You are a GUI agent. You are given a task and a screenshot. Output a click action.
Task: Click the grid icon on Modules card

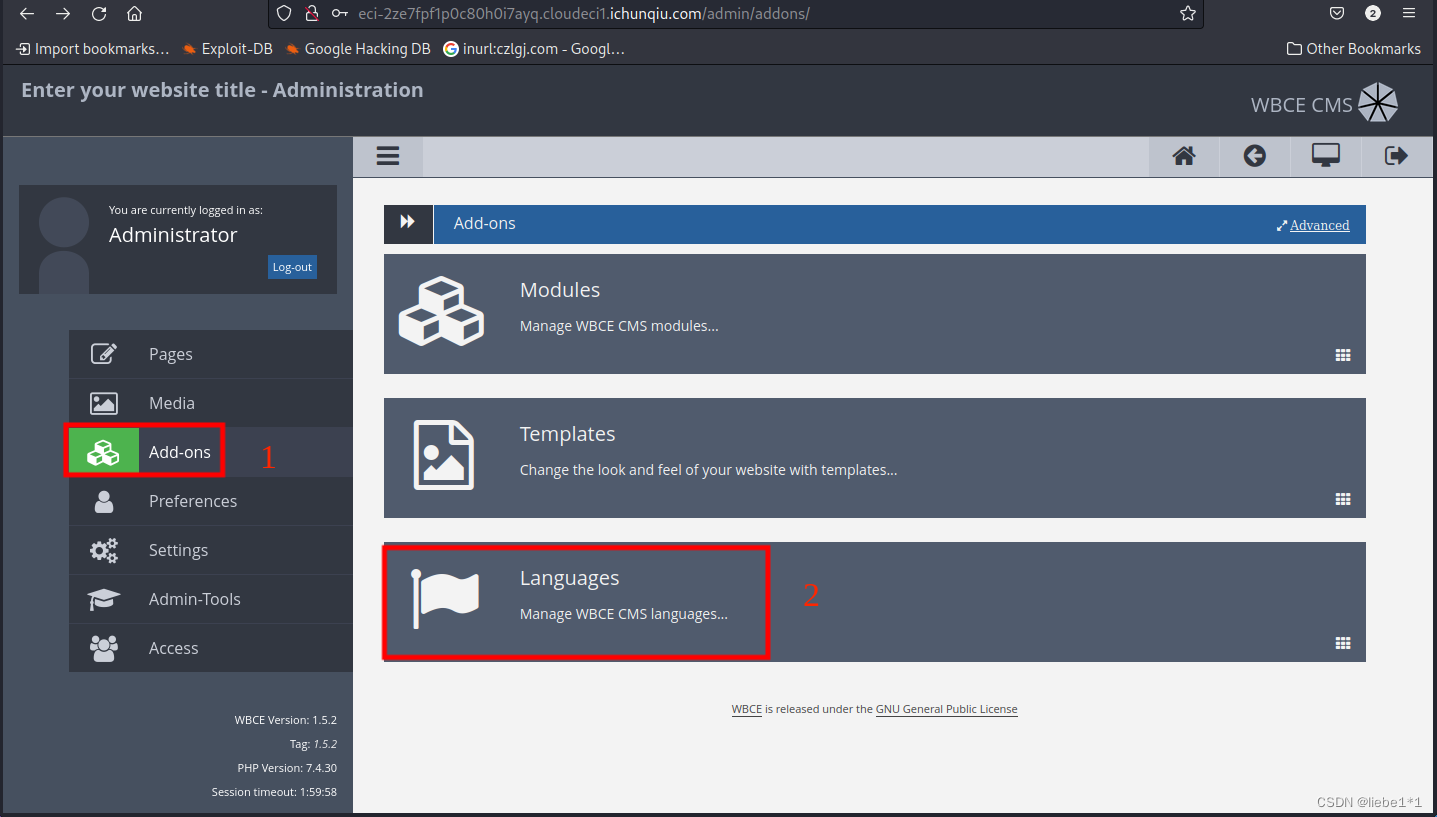pyautogui.click(x=1343, y=355)
